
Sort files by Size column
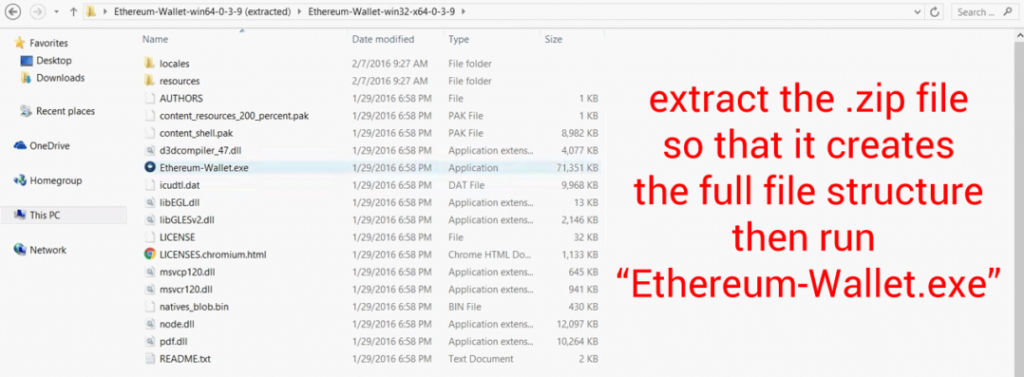click(x=553, y=39)
